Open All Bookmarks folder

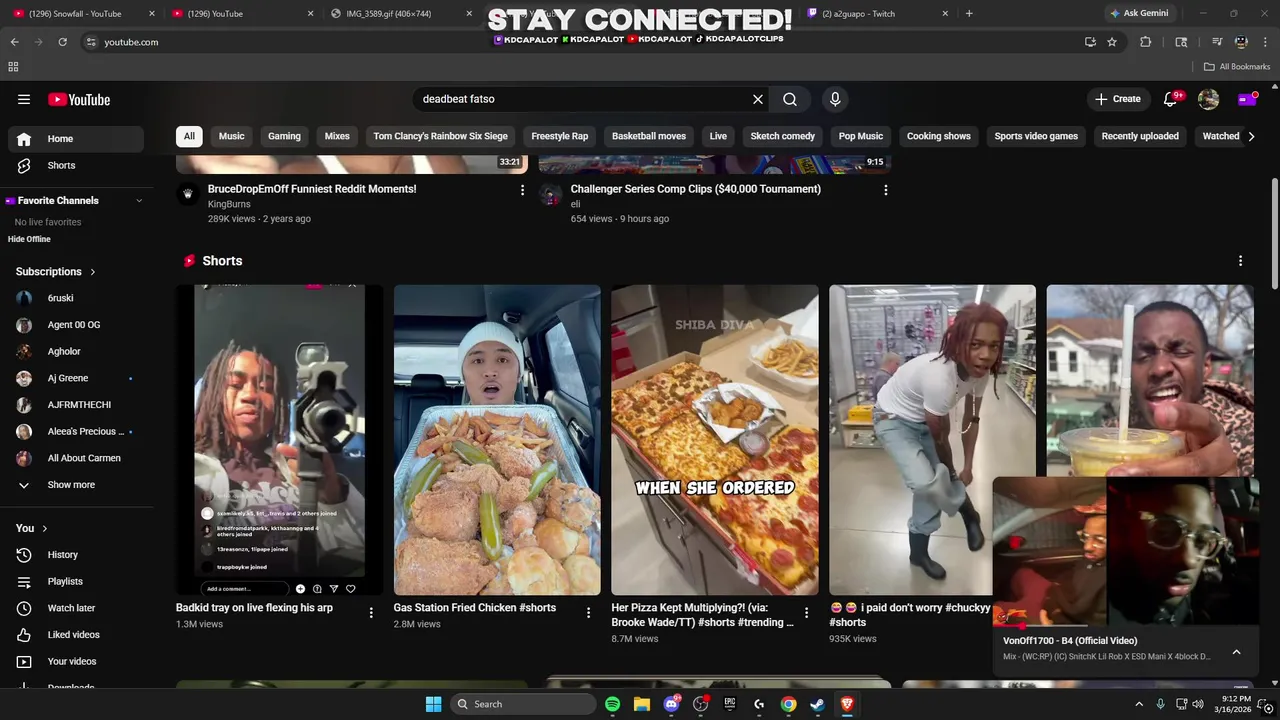point(1237,67)
